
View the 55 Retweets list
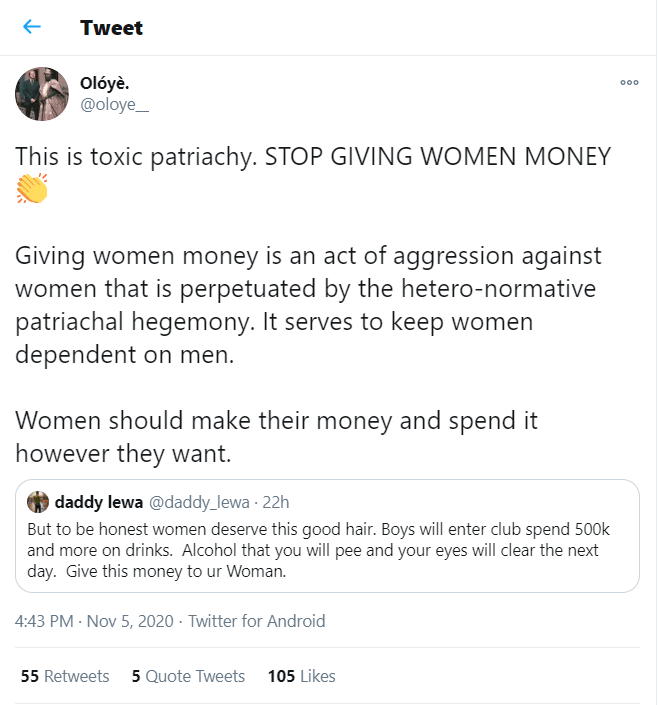[x=65, y=676]
